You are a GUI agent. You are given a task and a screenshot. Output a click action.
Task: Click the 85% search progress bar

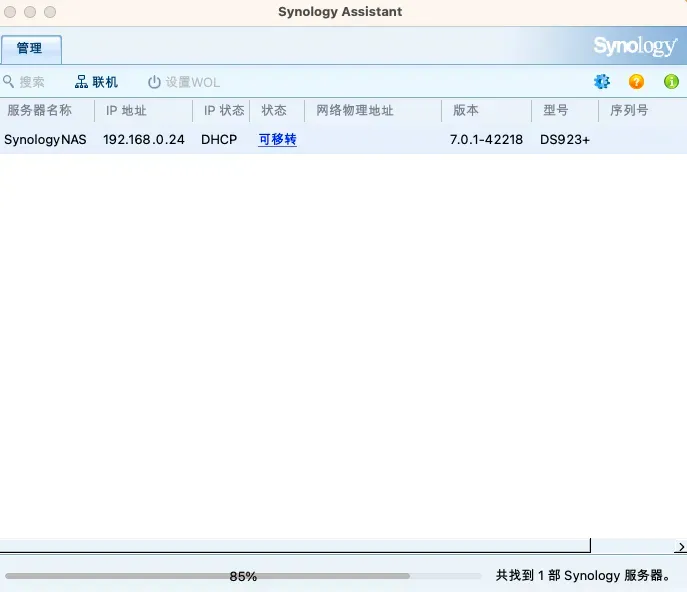coord(243,576)
